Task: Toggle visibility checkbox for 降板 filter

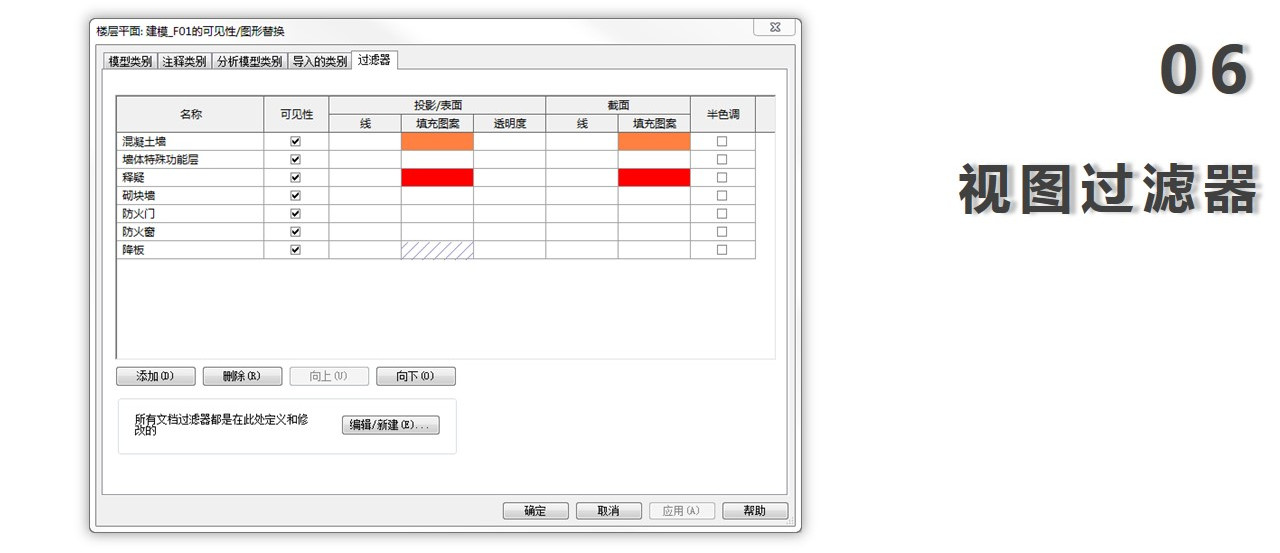Action: click(x=295, y=249)
